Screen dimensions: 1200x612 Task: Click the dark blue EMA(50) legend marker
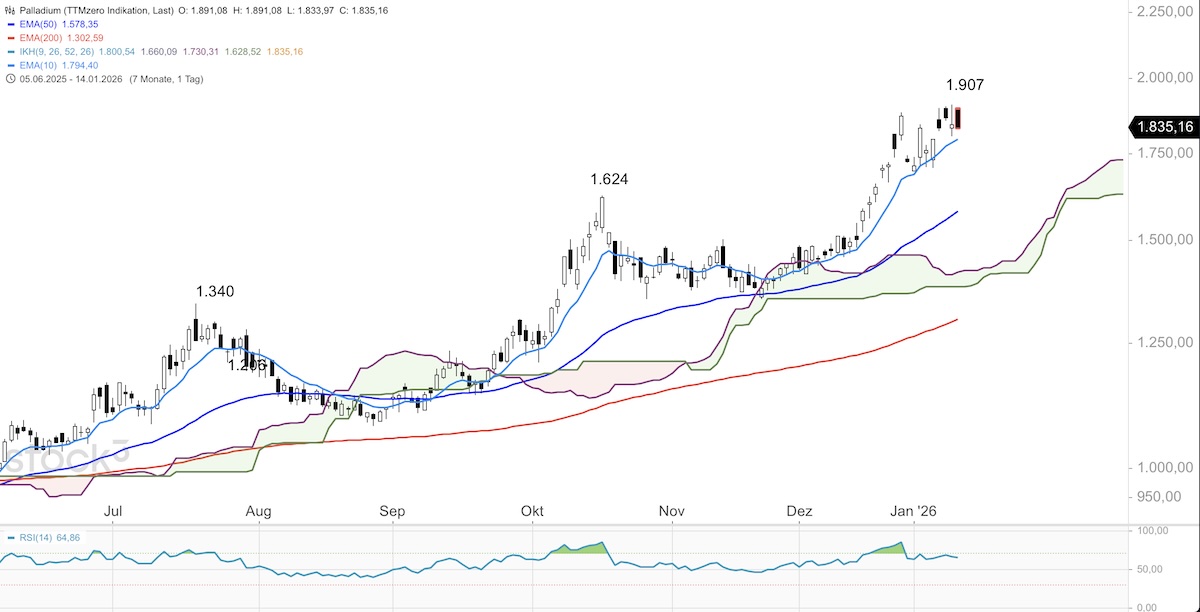[x=10, y=23]
